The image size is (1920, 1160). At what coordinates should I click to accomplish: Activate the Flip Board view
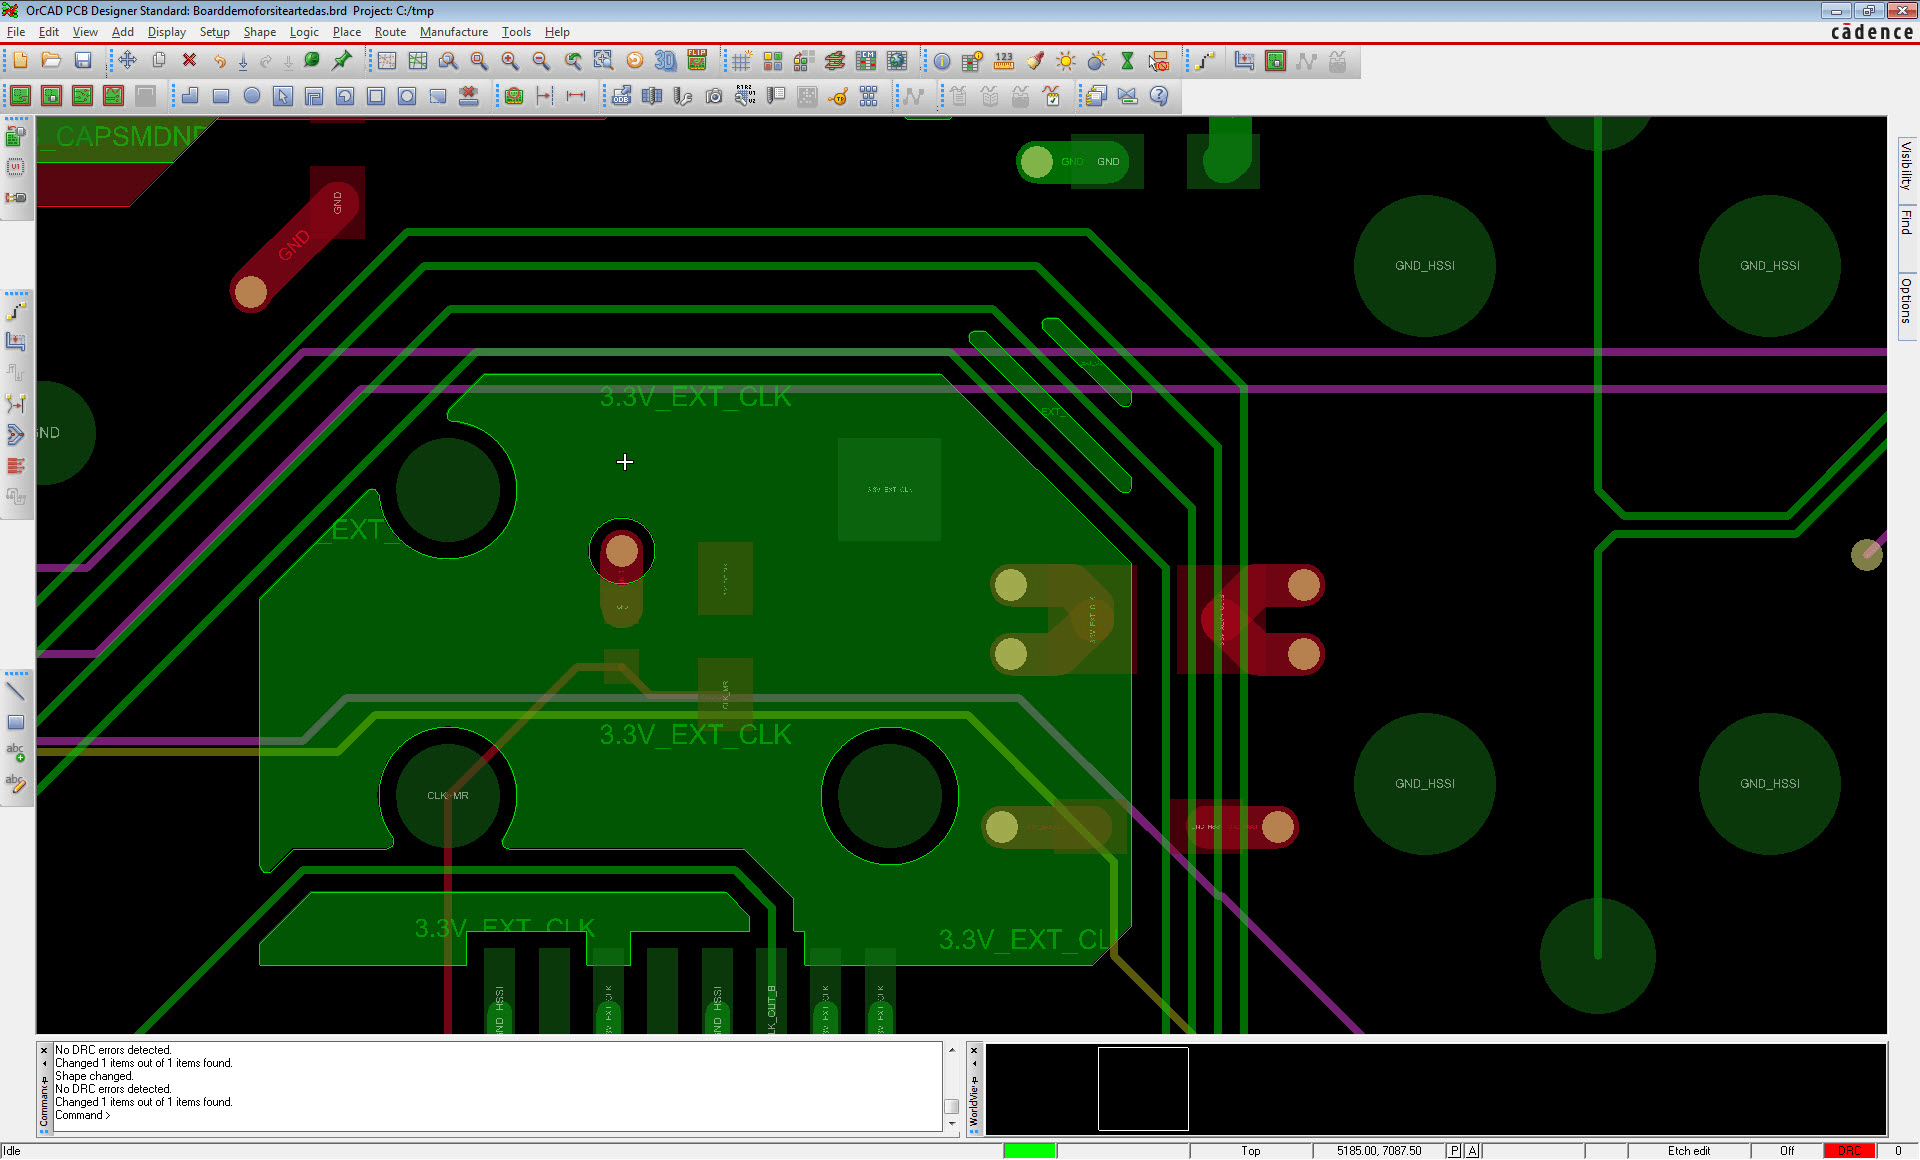pos(697,62)
